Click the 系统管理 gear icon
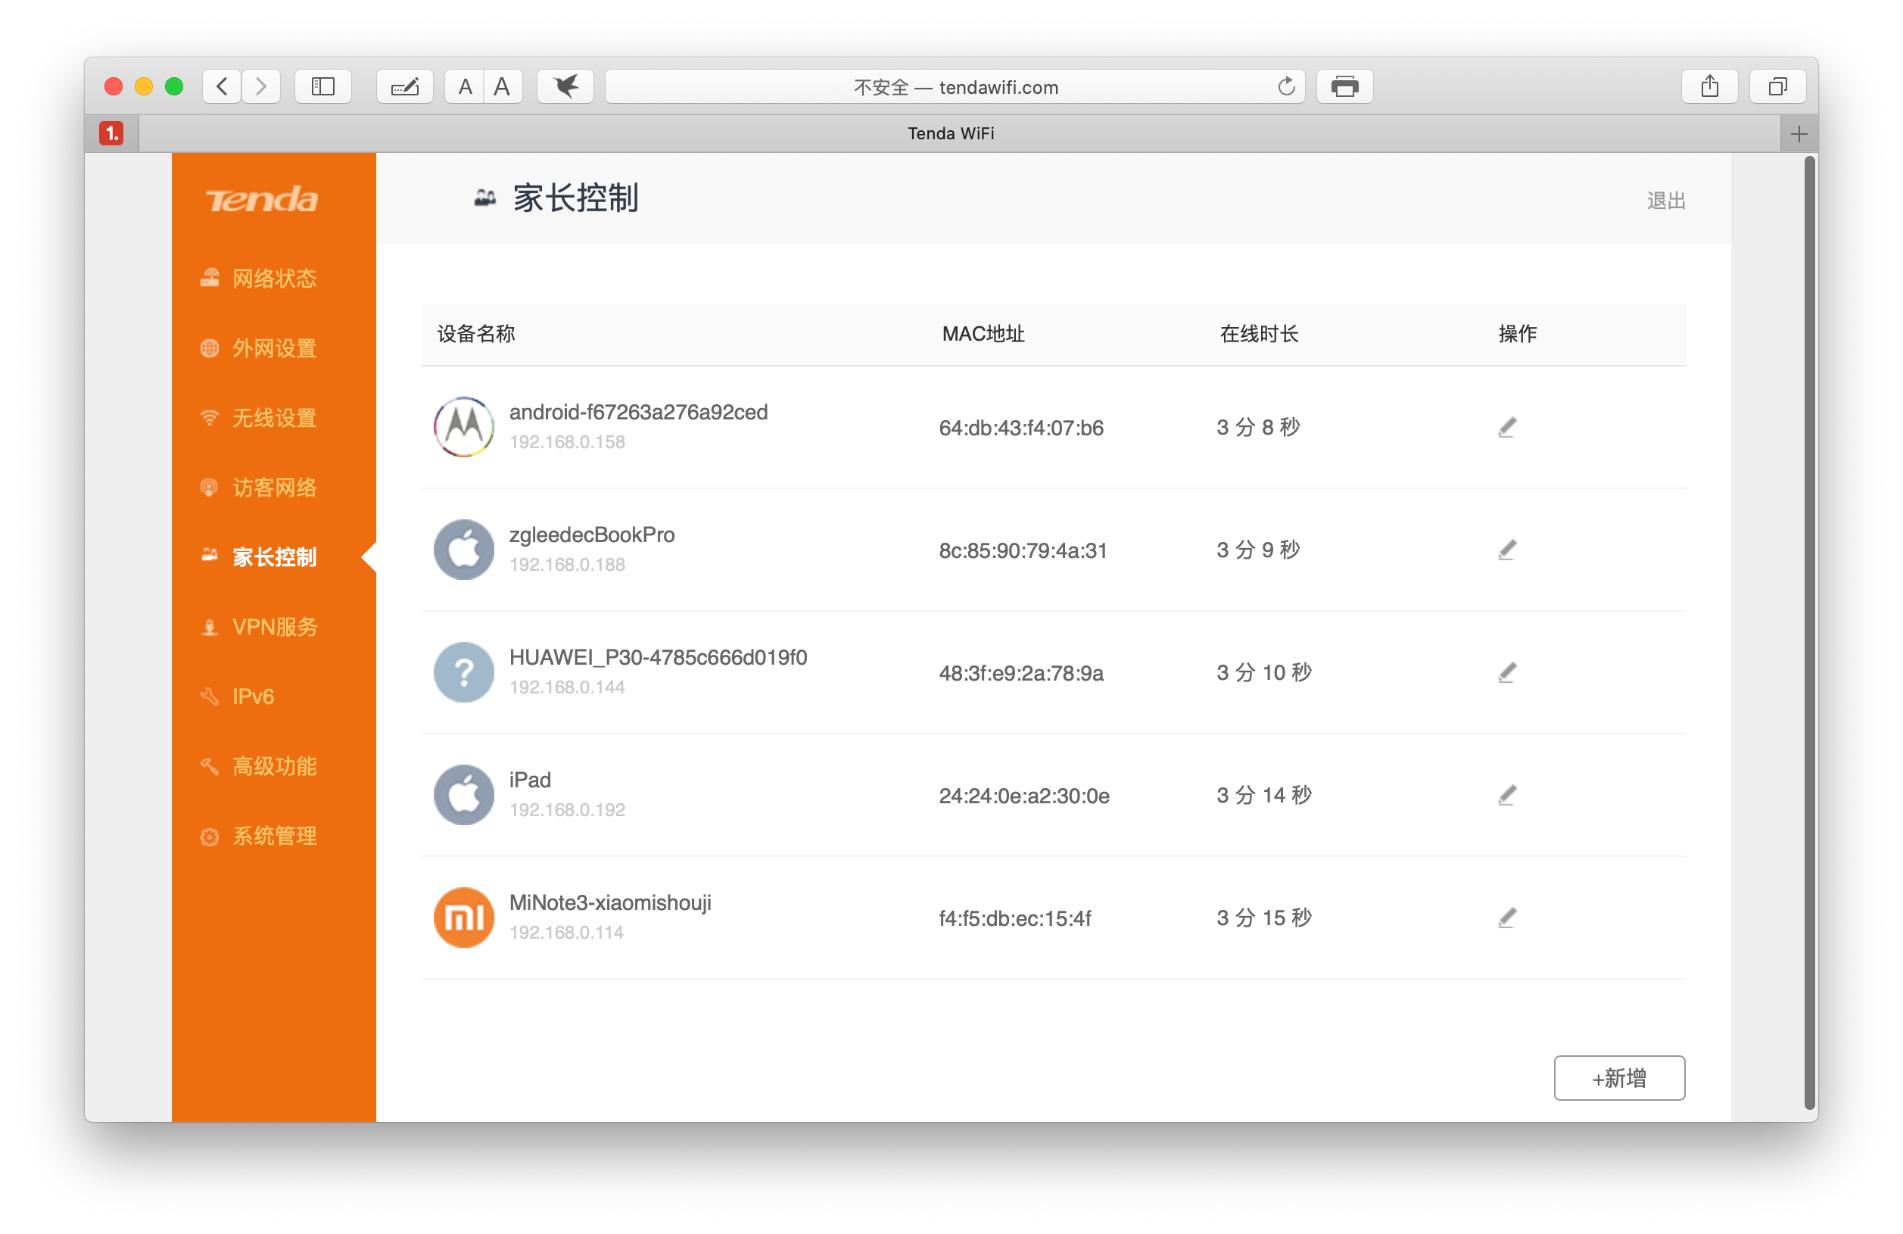The height and width of the screenshot is (1234, 1903). click(x=208, y=836)
